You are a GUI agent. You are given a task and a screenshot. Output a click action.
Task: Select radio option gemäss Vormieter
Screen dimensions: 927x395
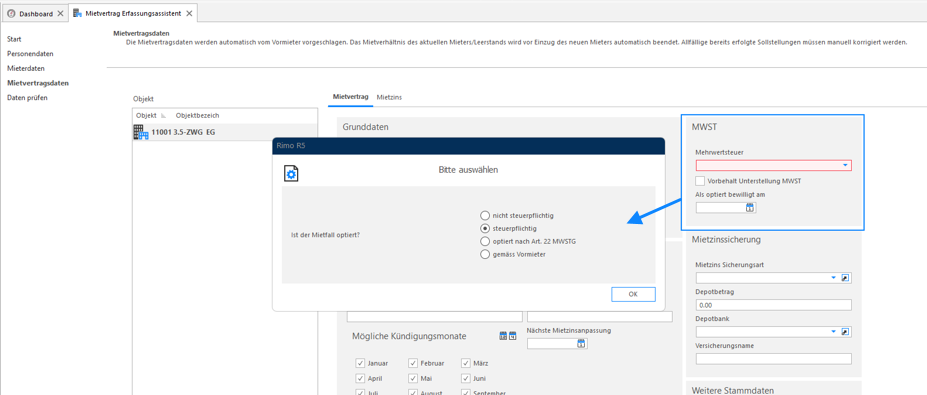(x=485, y=254)
